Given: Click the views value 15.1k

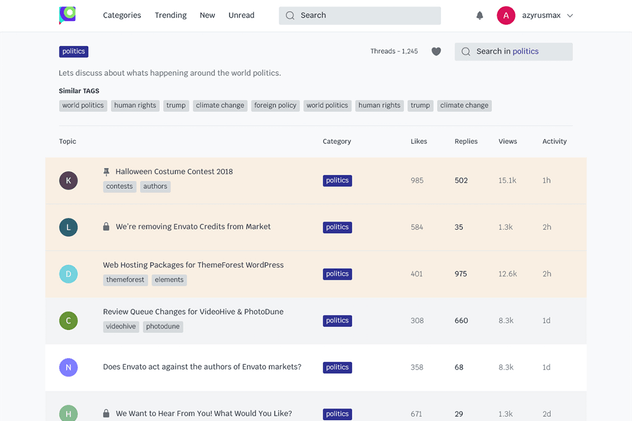Looking at the screenshot, I should [507, 180].
